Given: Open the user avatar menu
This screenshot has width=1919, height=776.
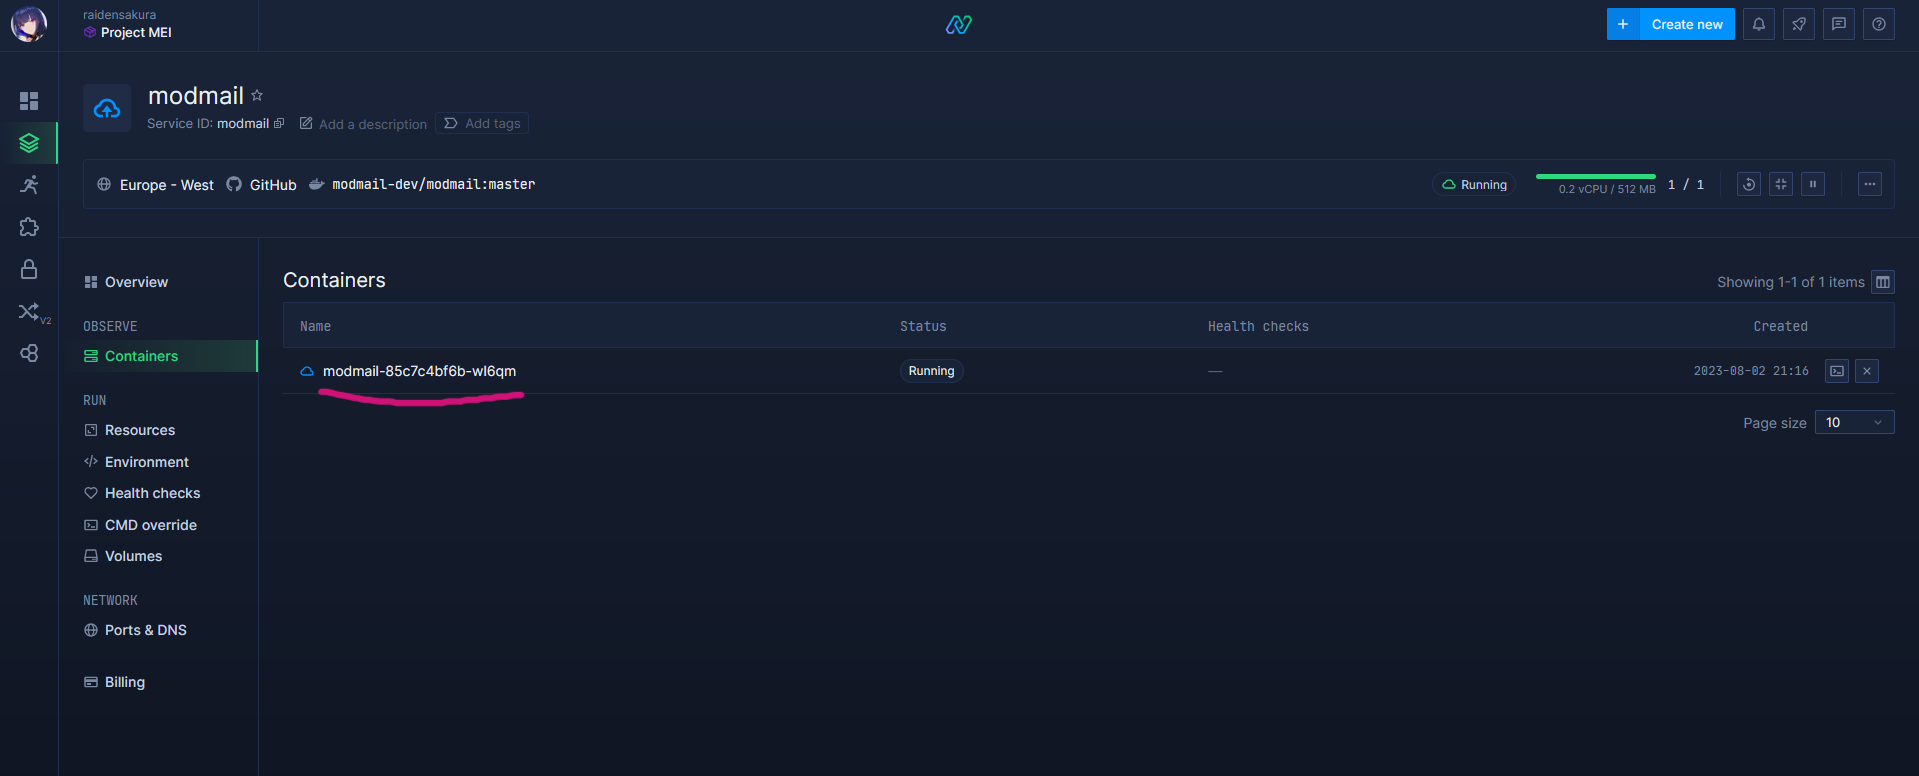Looking at the screenshot, I should (x=28, y=24).
